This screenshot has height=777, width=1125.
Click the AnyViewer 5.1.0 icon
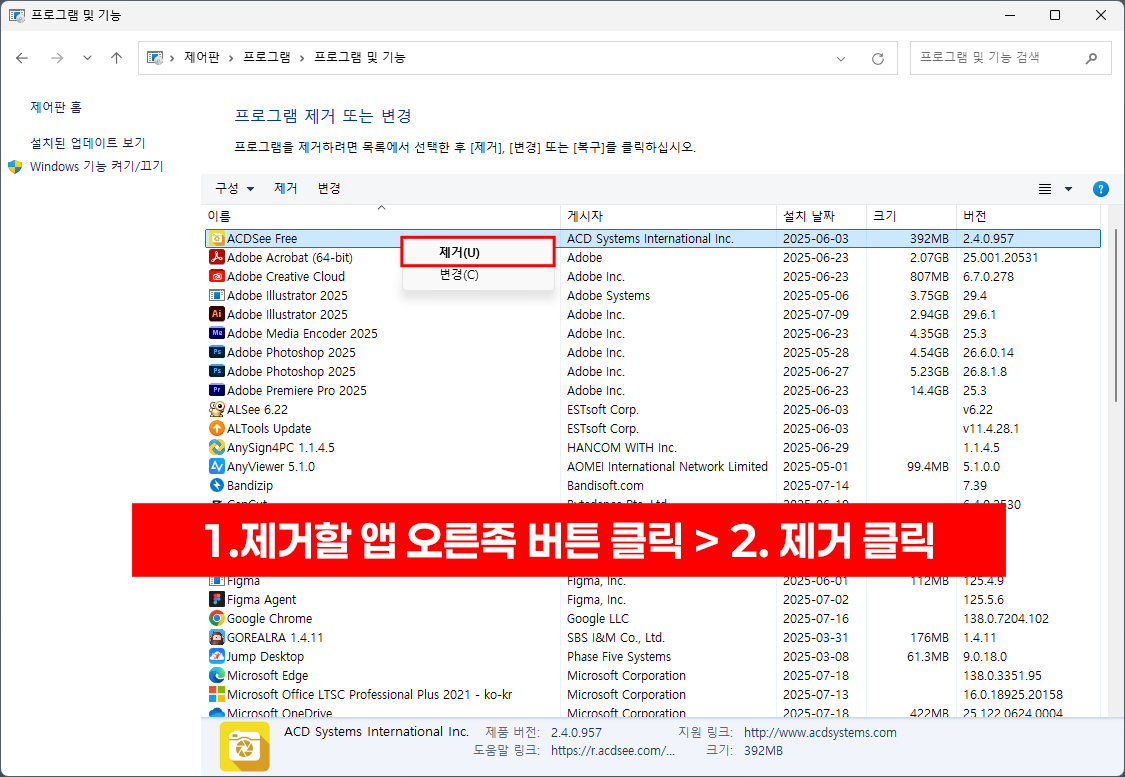217,466
